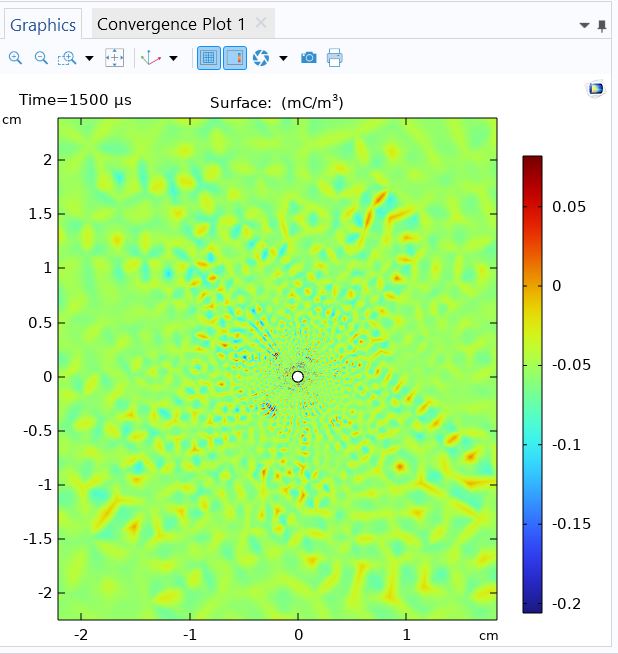618x654 pixels.
Task: Click the Zoom Extents icon
Action: (115, 58)
